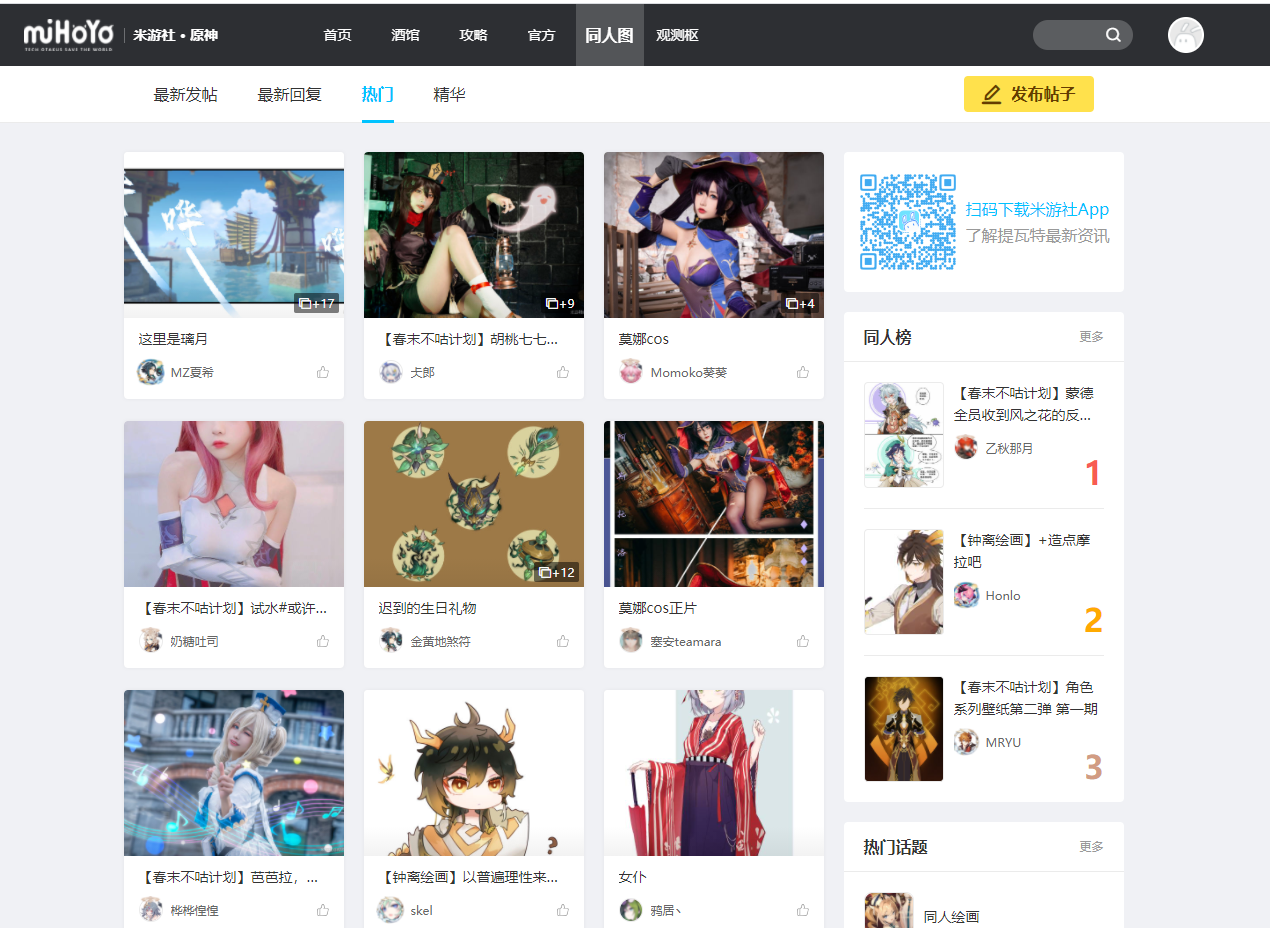Open 这里是璃月 harbor thumbnail
The image size is (1270, 928).
234,235
